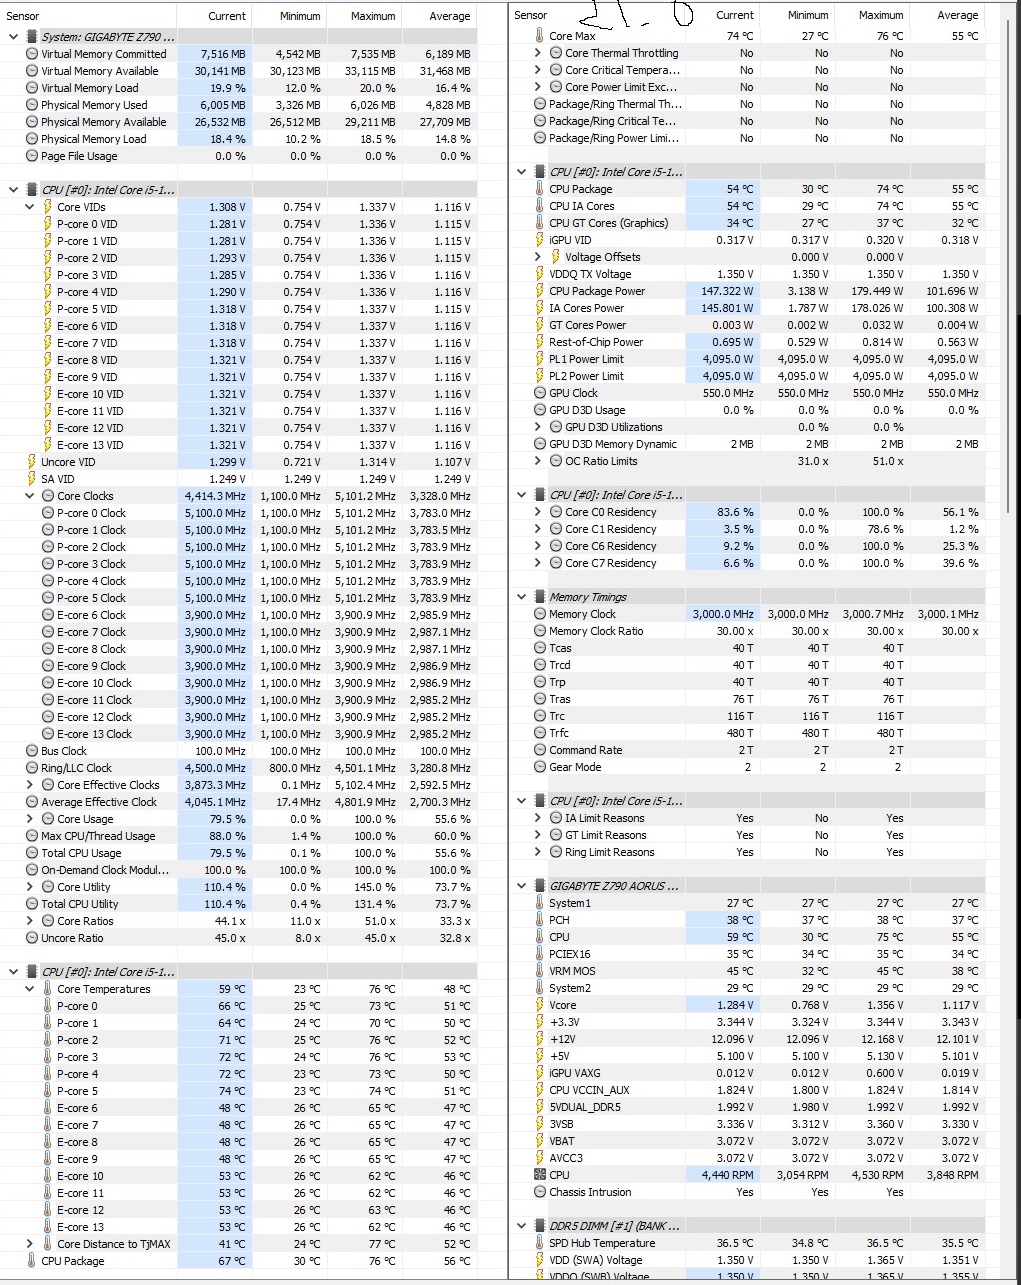1021x1285 pixels.
Task: Select the Max CPU/Thread Usage row label
Action: point(98,836)
